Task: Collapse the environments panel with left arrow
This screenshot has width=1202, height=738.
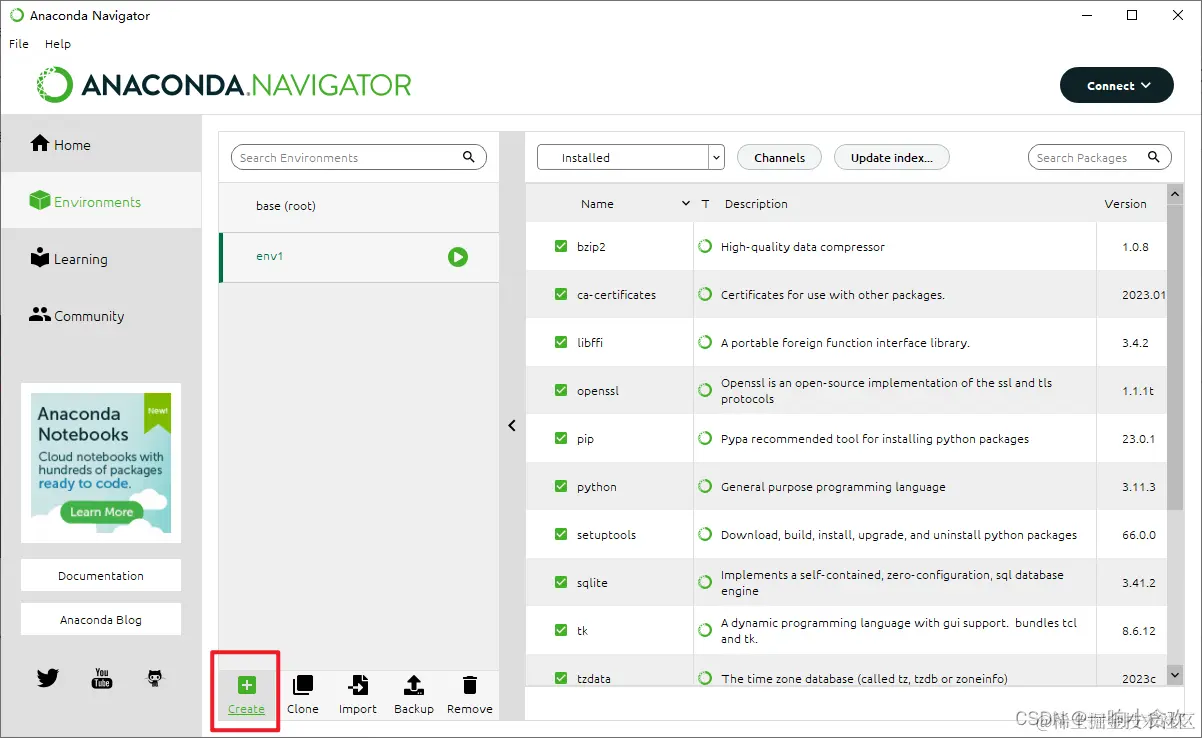Action: pyautogui.click(x=512, y=425)
